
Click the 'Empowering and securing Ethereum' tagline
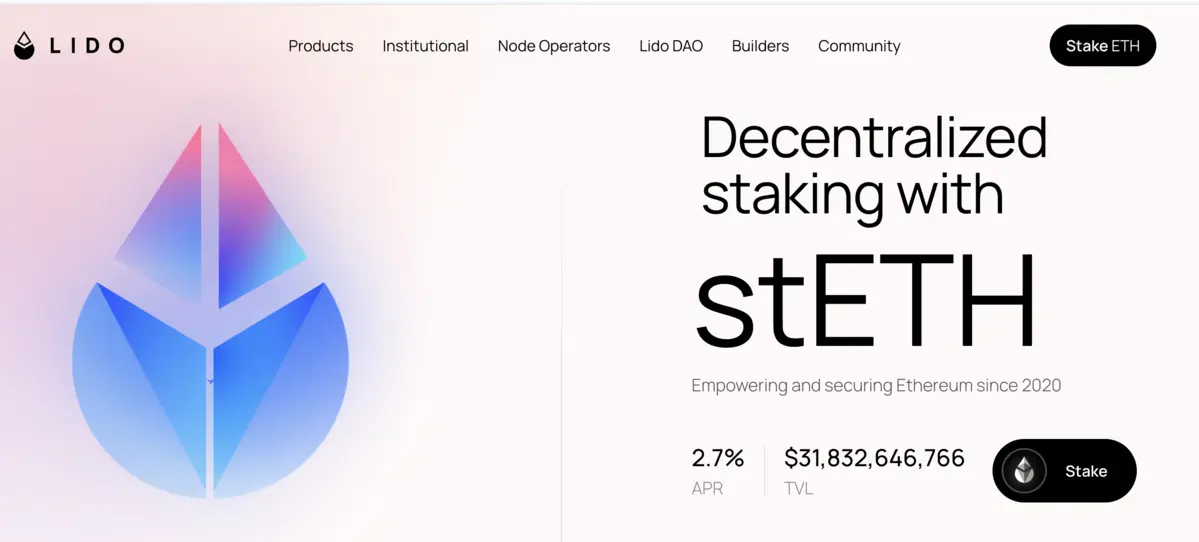(x=876, y=385)
